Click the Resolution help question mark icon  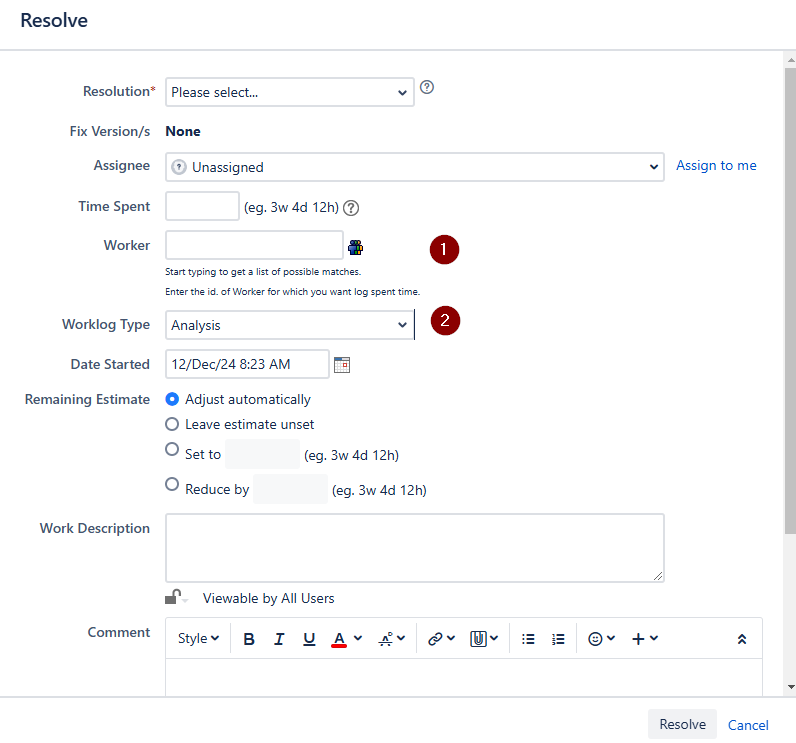click(427, 88)
